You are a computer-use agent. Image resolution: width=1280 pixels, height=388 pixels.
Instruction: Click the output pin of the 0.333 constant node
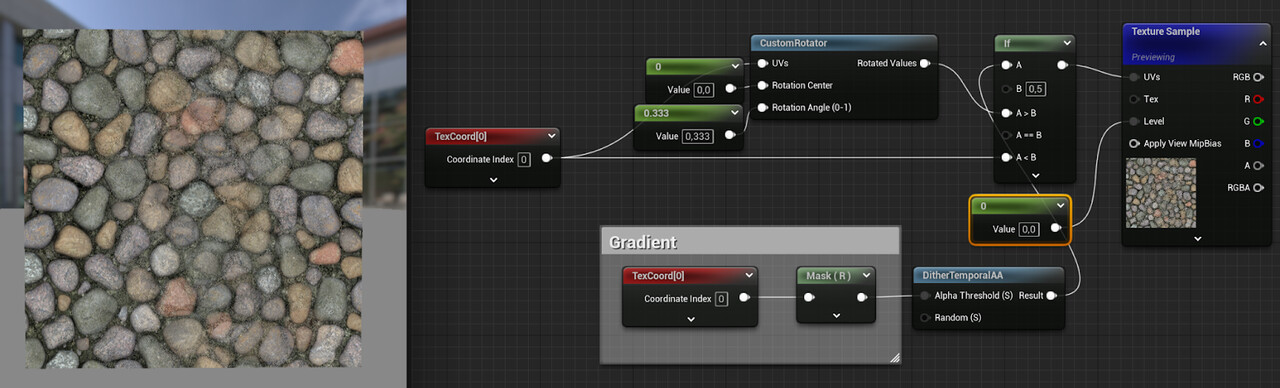(731, 135)
